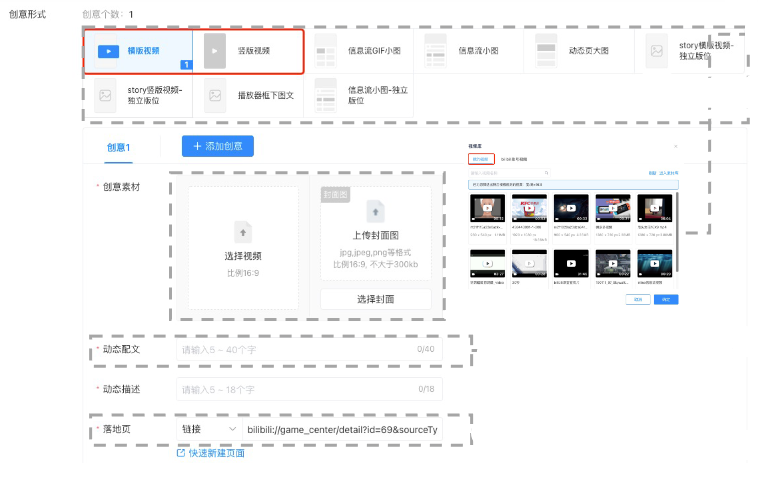Image resolution: width=762 pixels, height=484 pixels.
Task: Open the 链接 landing page type dropdown
Action: point(208,429)
